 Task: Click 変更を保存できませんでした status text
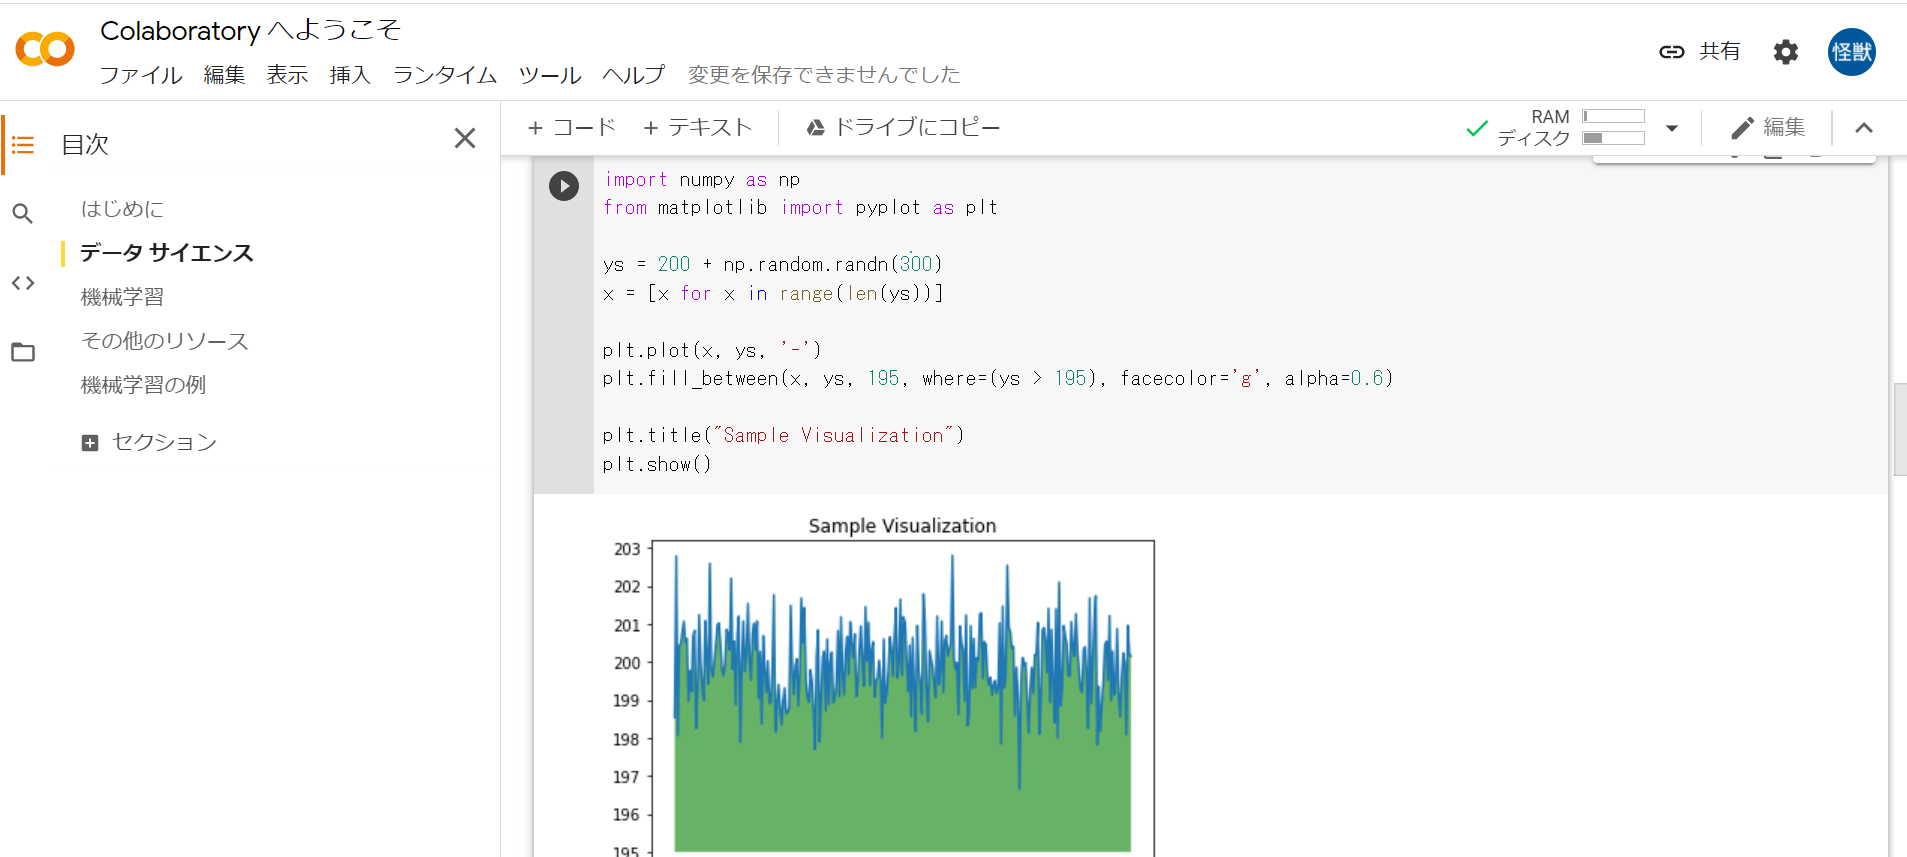point(824,75)
